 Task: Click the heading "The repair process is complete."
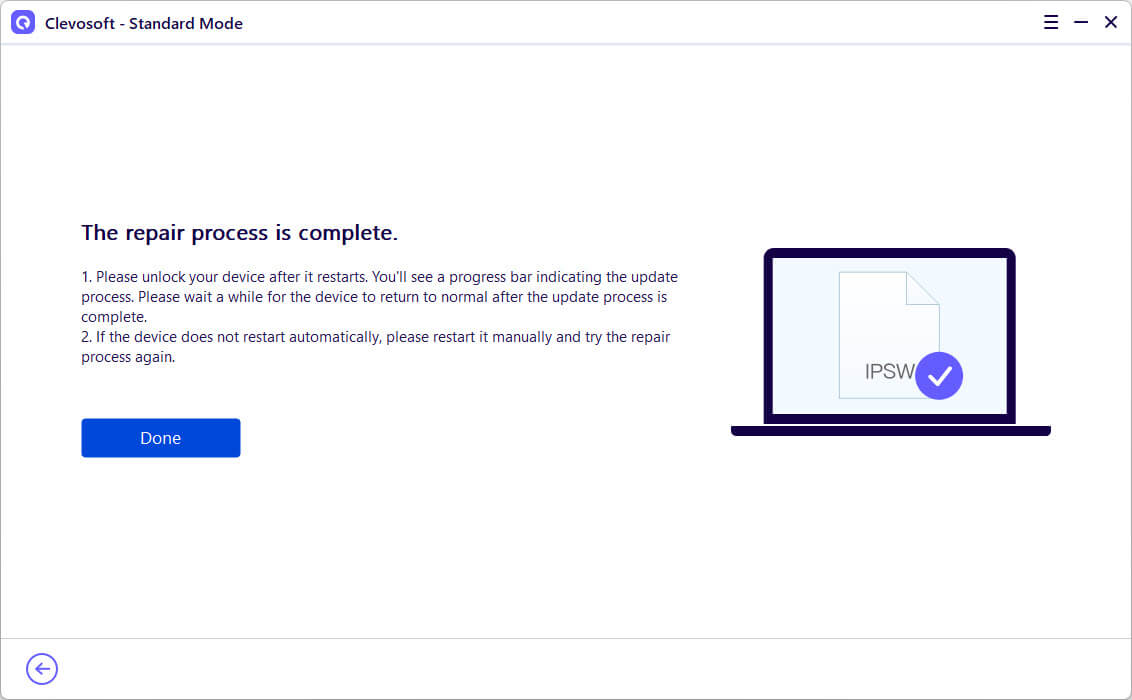pyautogui.click(x=240, y=233)
